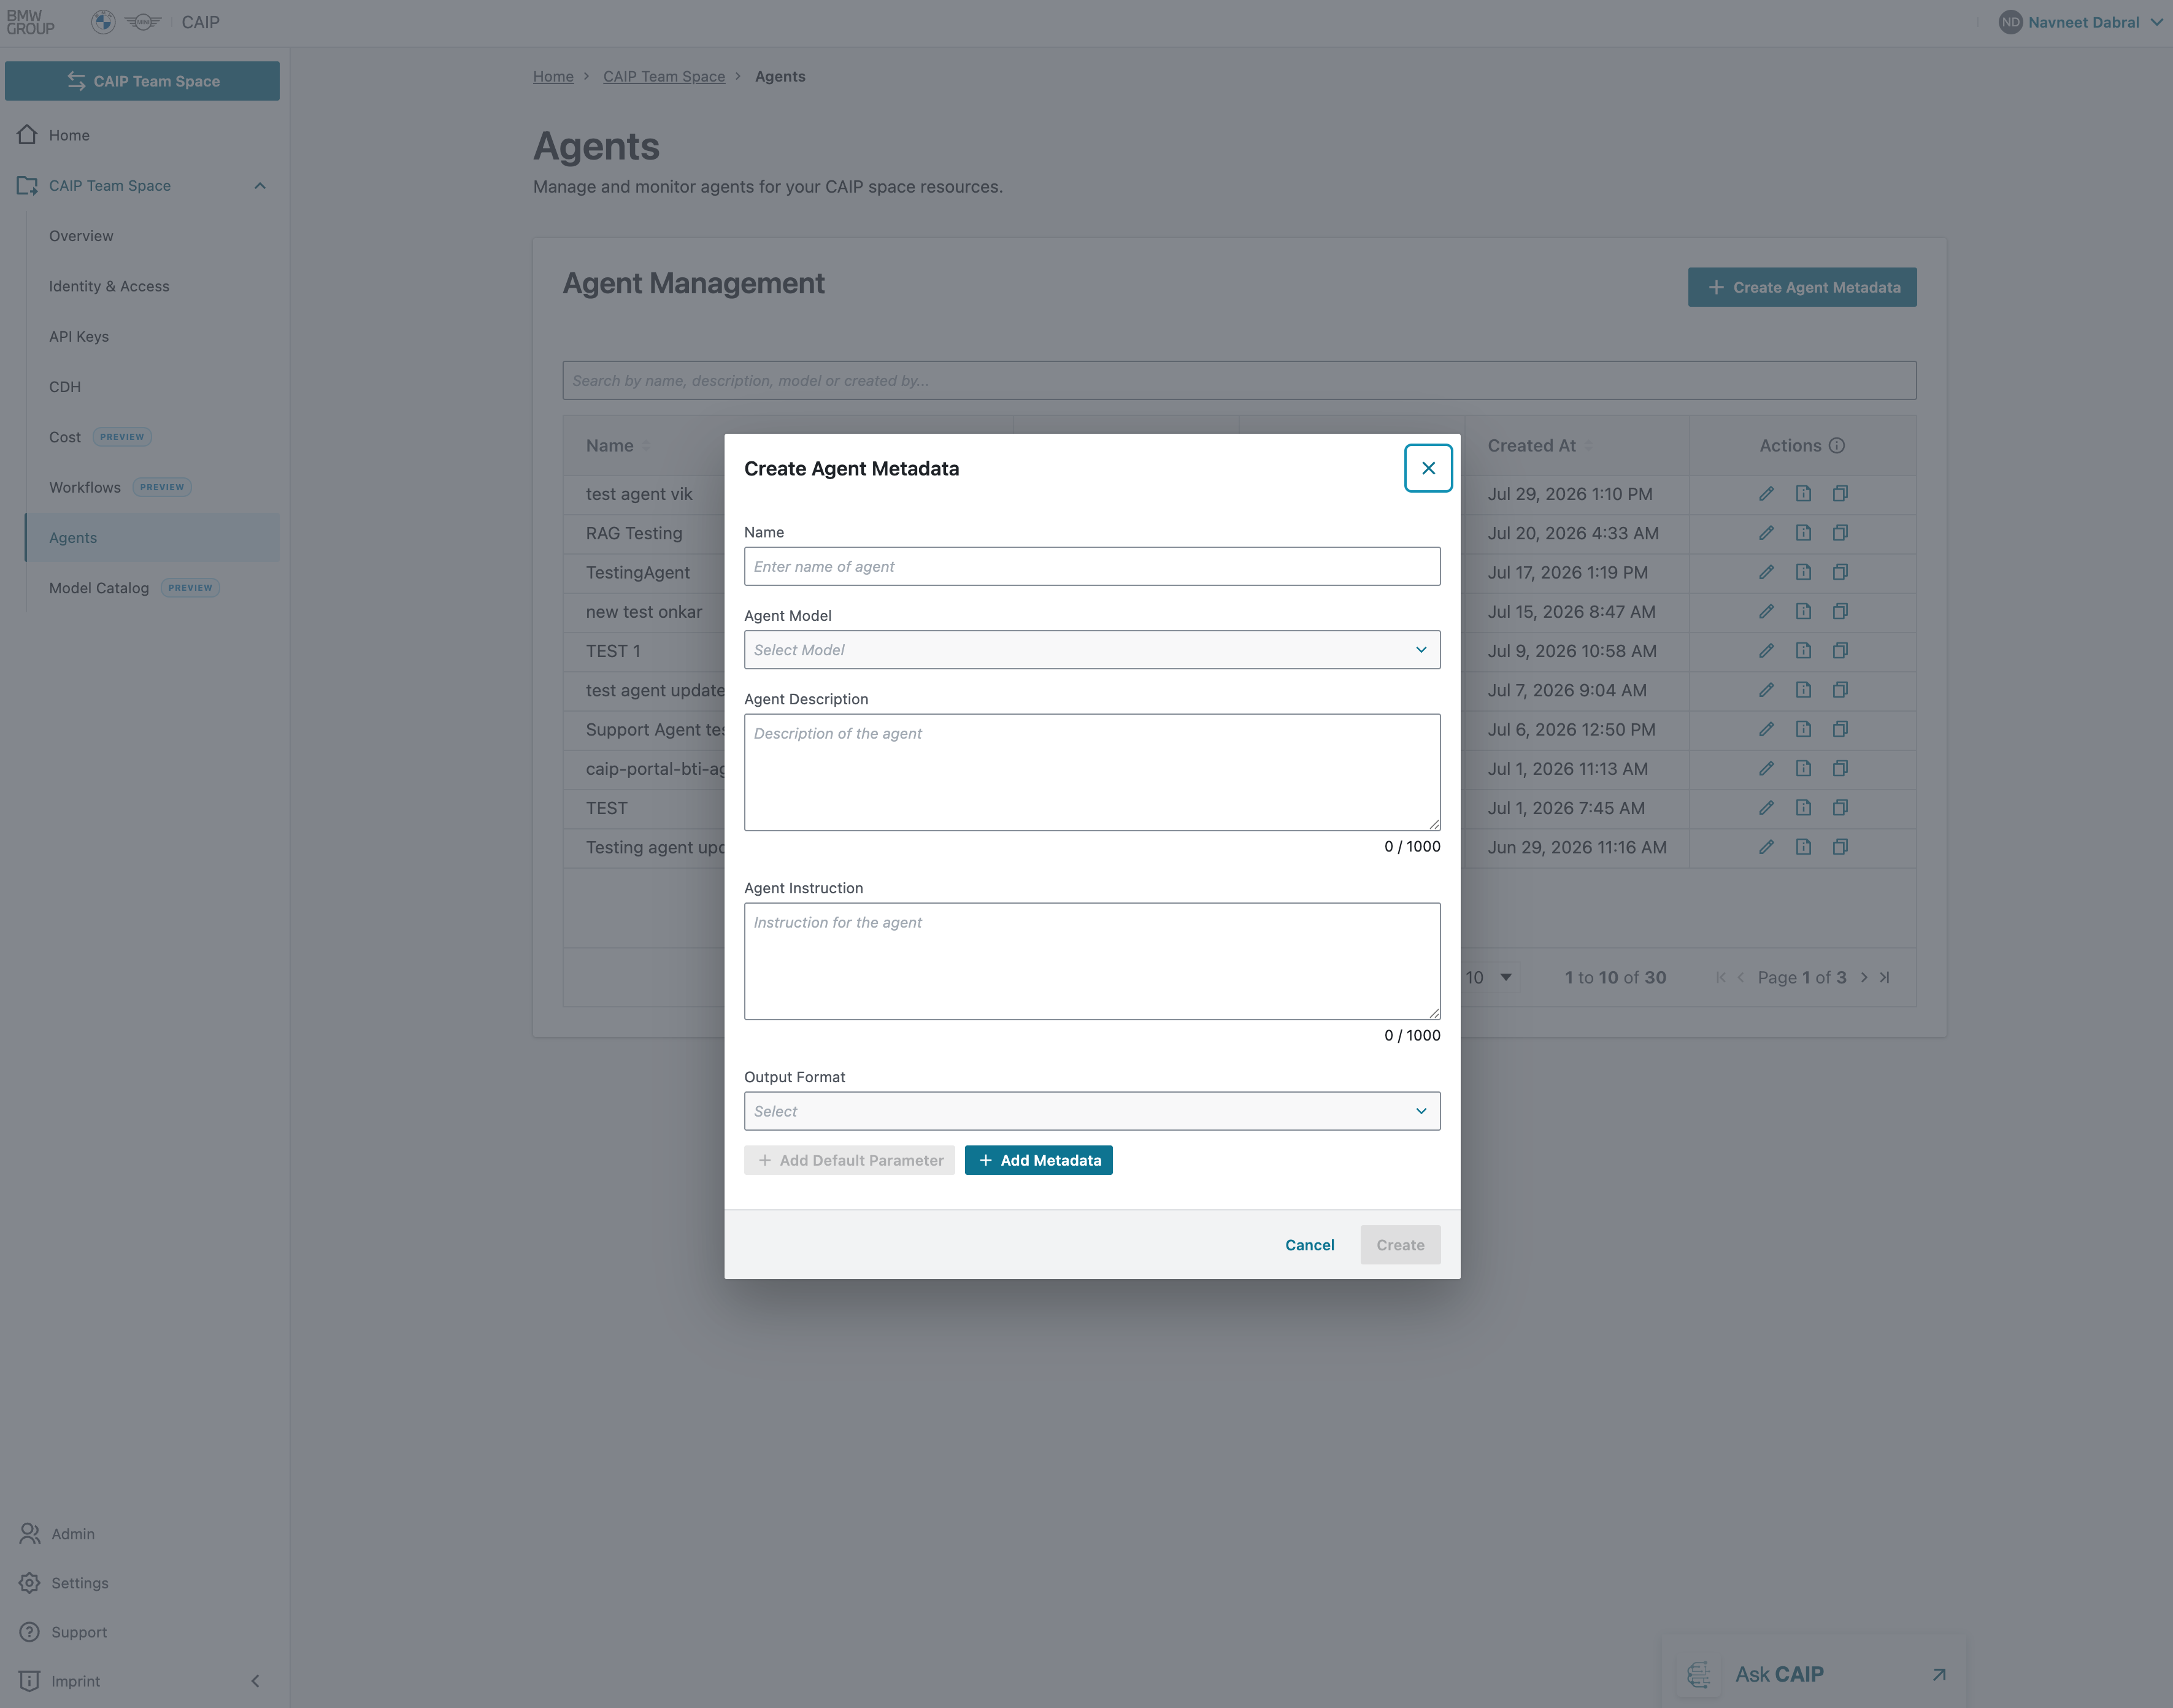Image resolution: width=2173 pixels, height=1708 pixels.
Task: View details of Jun 29, 2026 agent
Action: (x=1803, y=847)
